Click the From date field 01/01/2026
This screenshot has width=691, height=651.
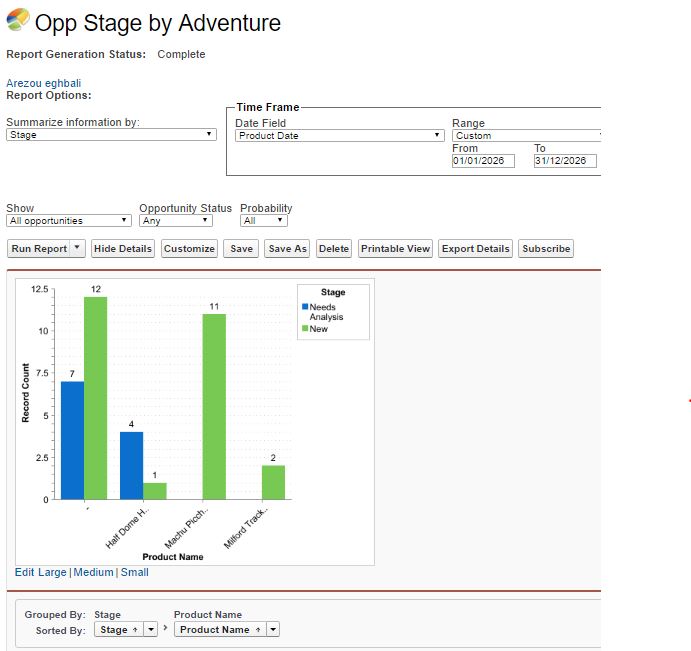click(483, 160)
